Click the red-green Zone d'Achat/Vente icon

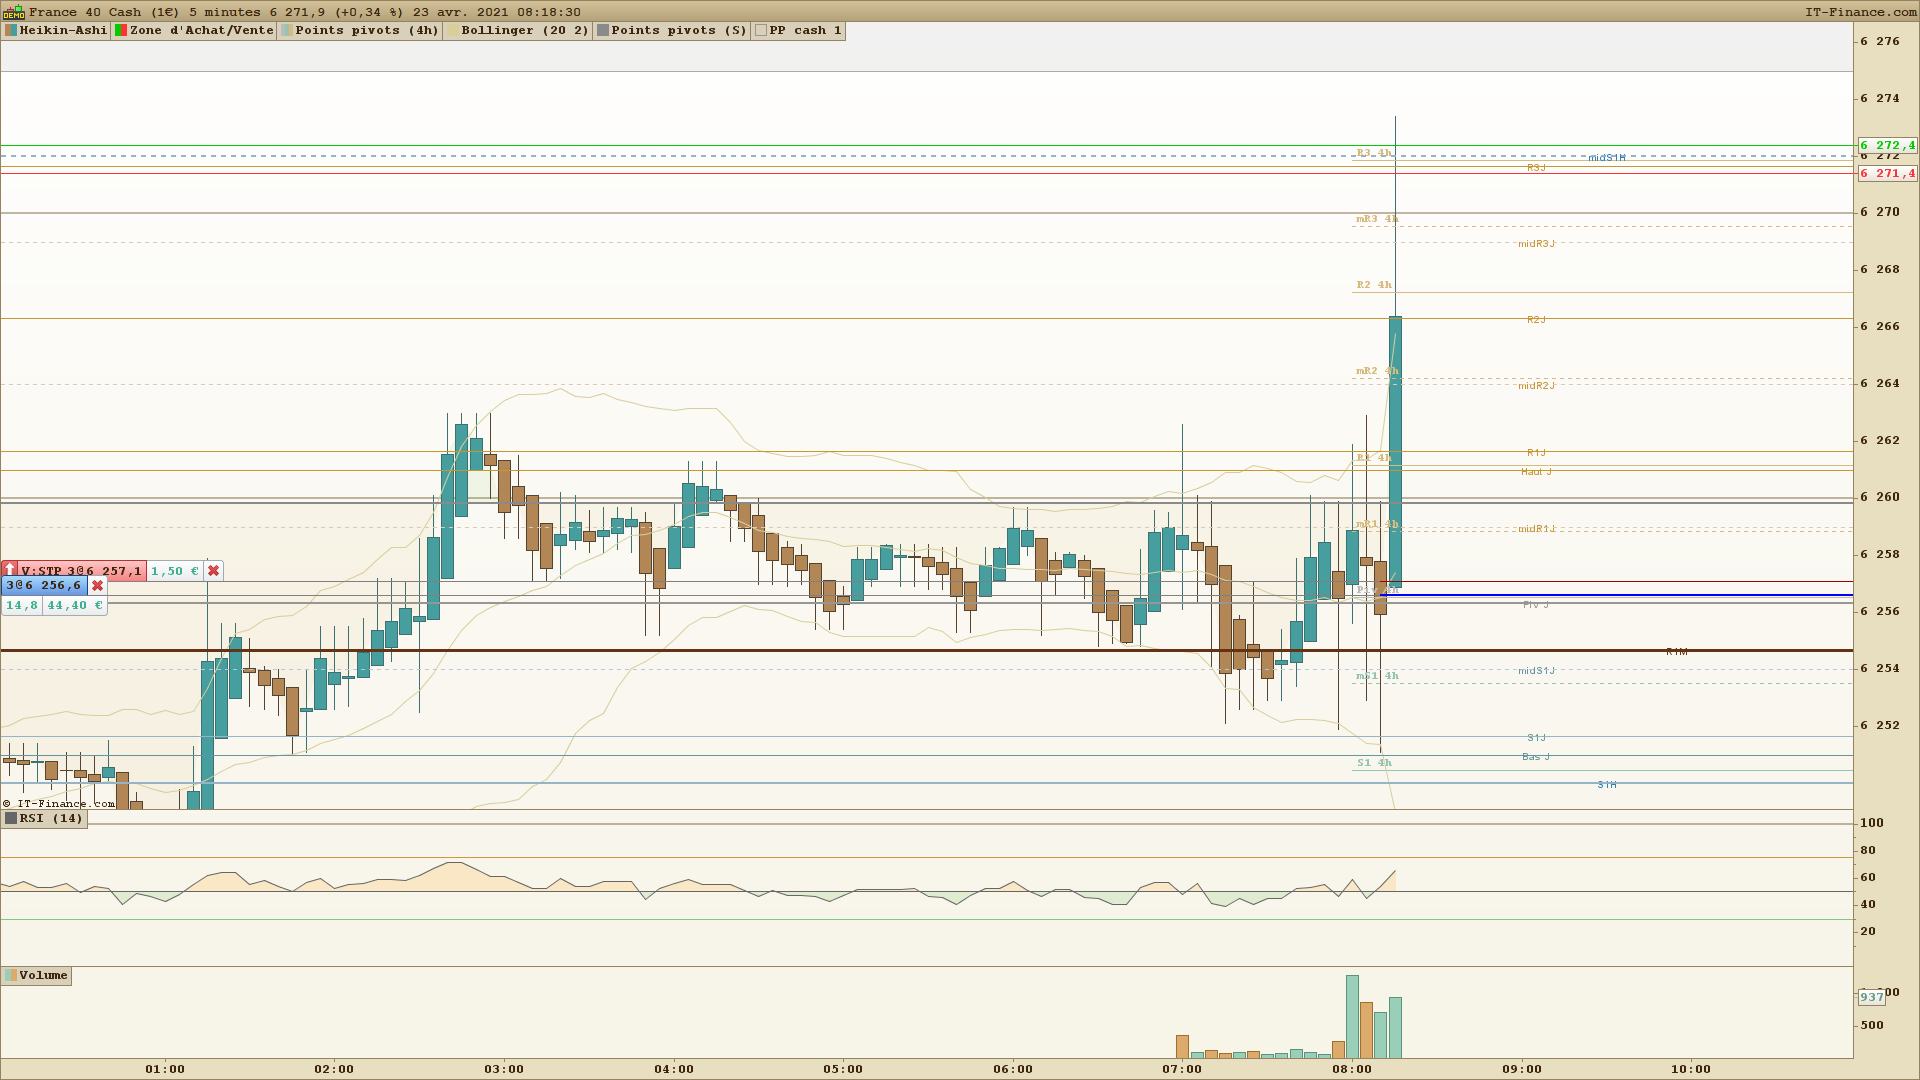(121, 30)
